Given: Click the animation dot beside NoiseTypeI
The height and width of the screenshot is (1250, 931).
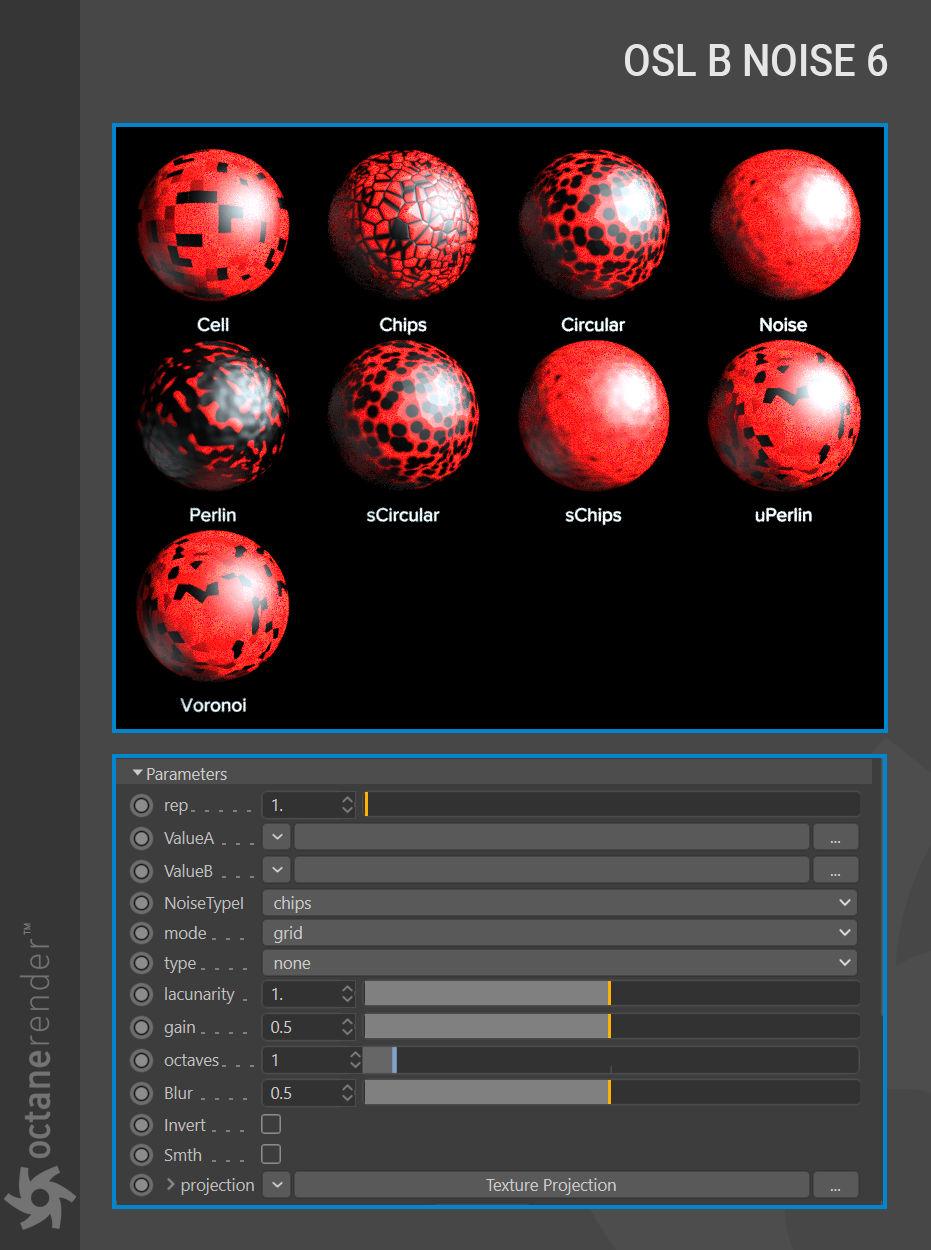Looking at the screenshot, I should tap(142, 903).
